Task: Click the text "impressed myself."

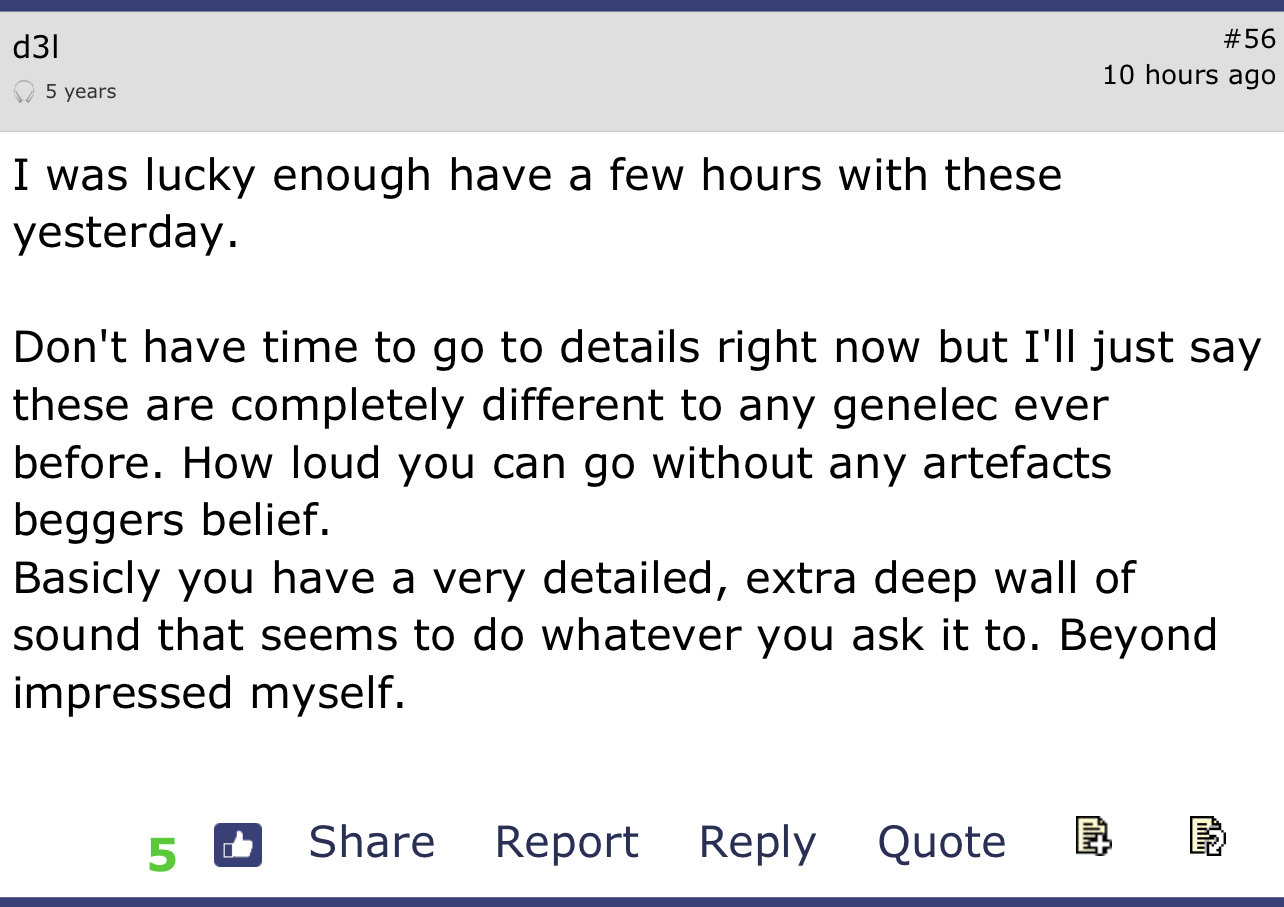Action: tap(209, 692)
